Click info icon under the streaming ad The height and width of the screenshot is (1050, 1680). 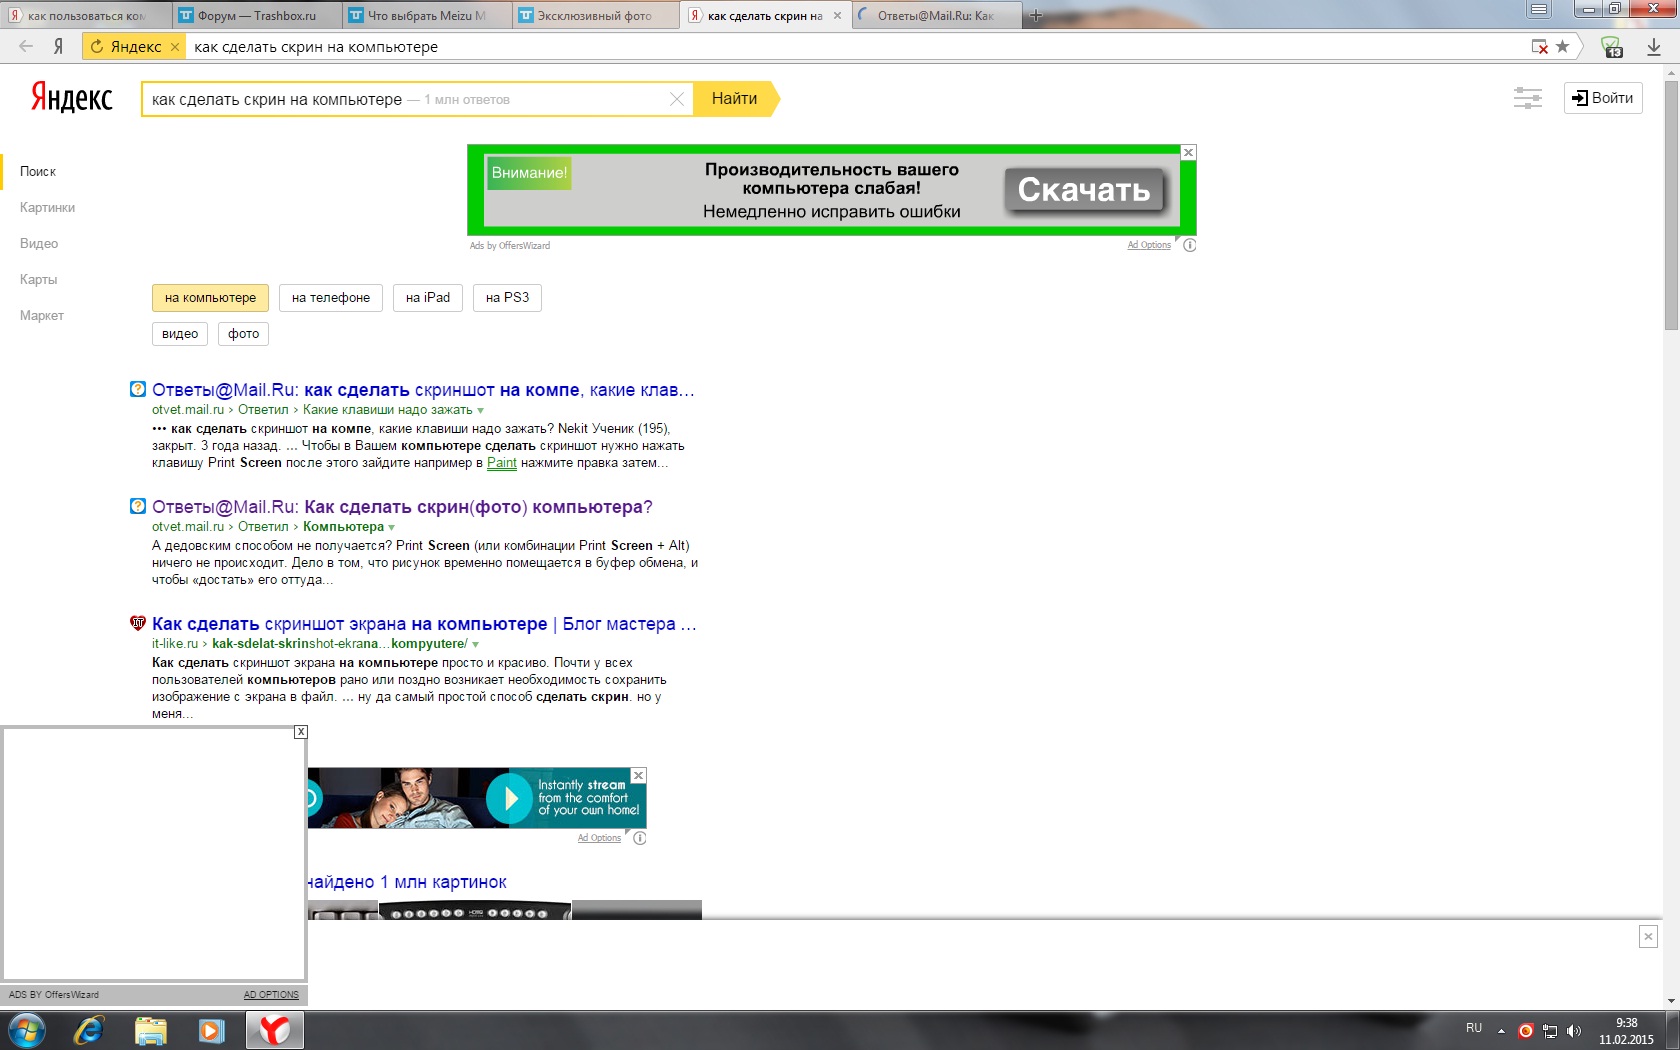[640, 838]
